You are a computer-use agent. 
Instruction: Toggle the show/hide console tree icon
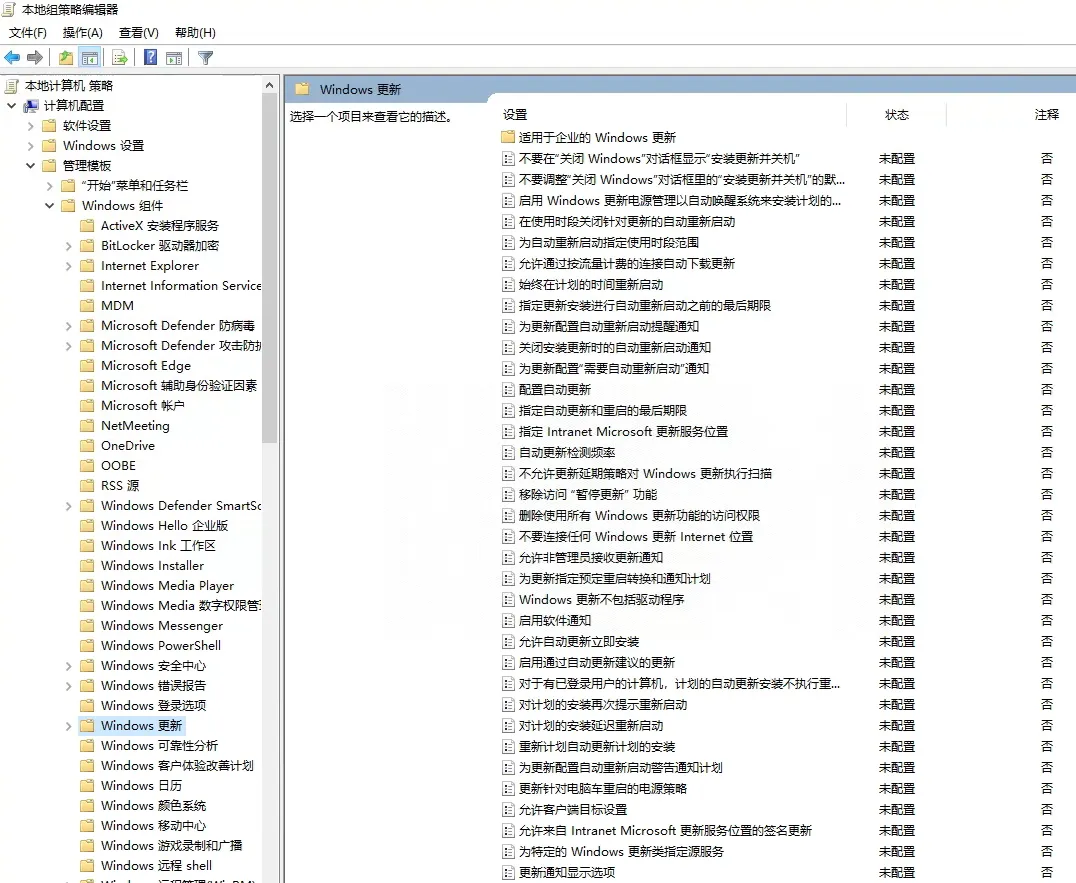(x=90, y=57)
